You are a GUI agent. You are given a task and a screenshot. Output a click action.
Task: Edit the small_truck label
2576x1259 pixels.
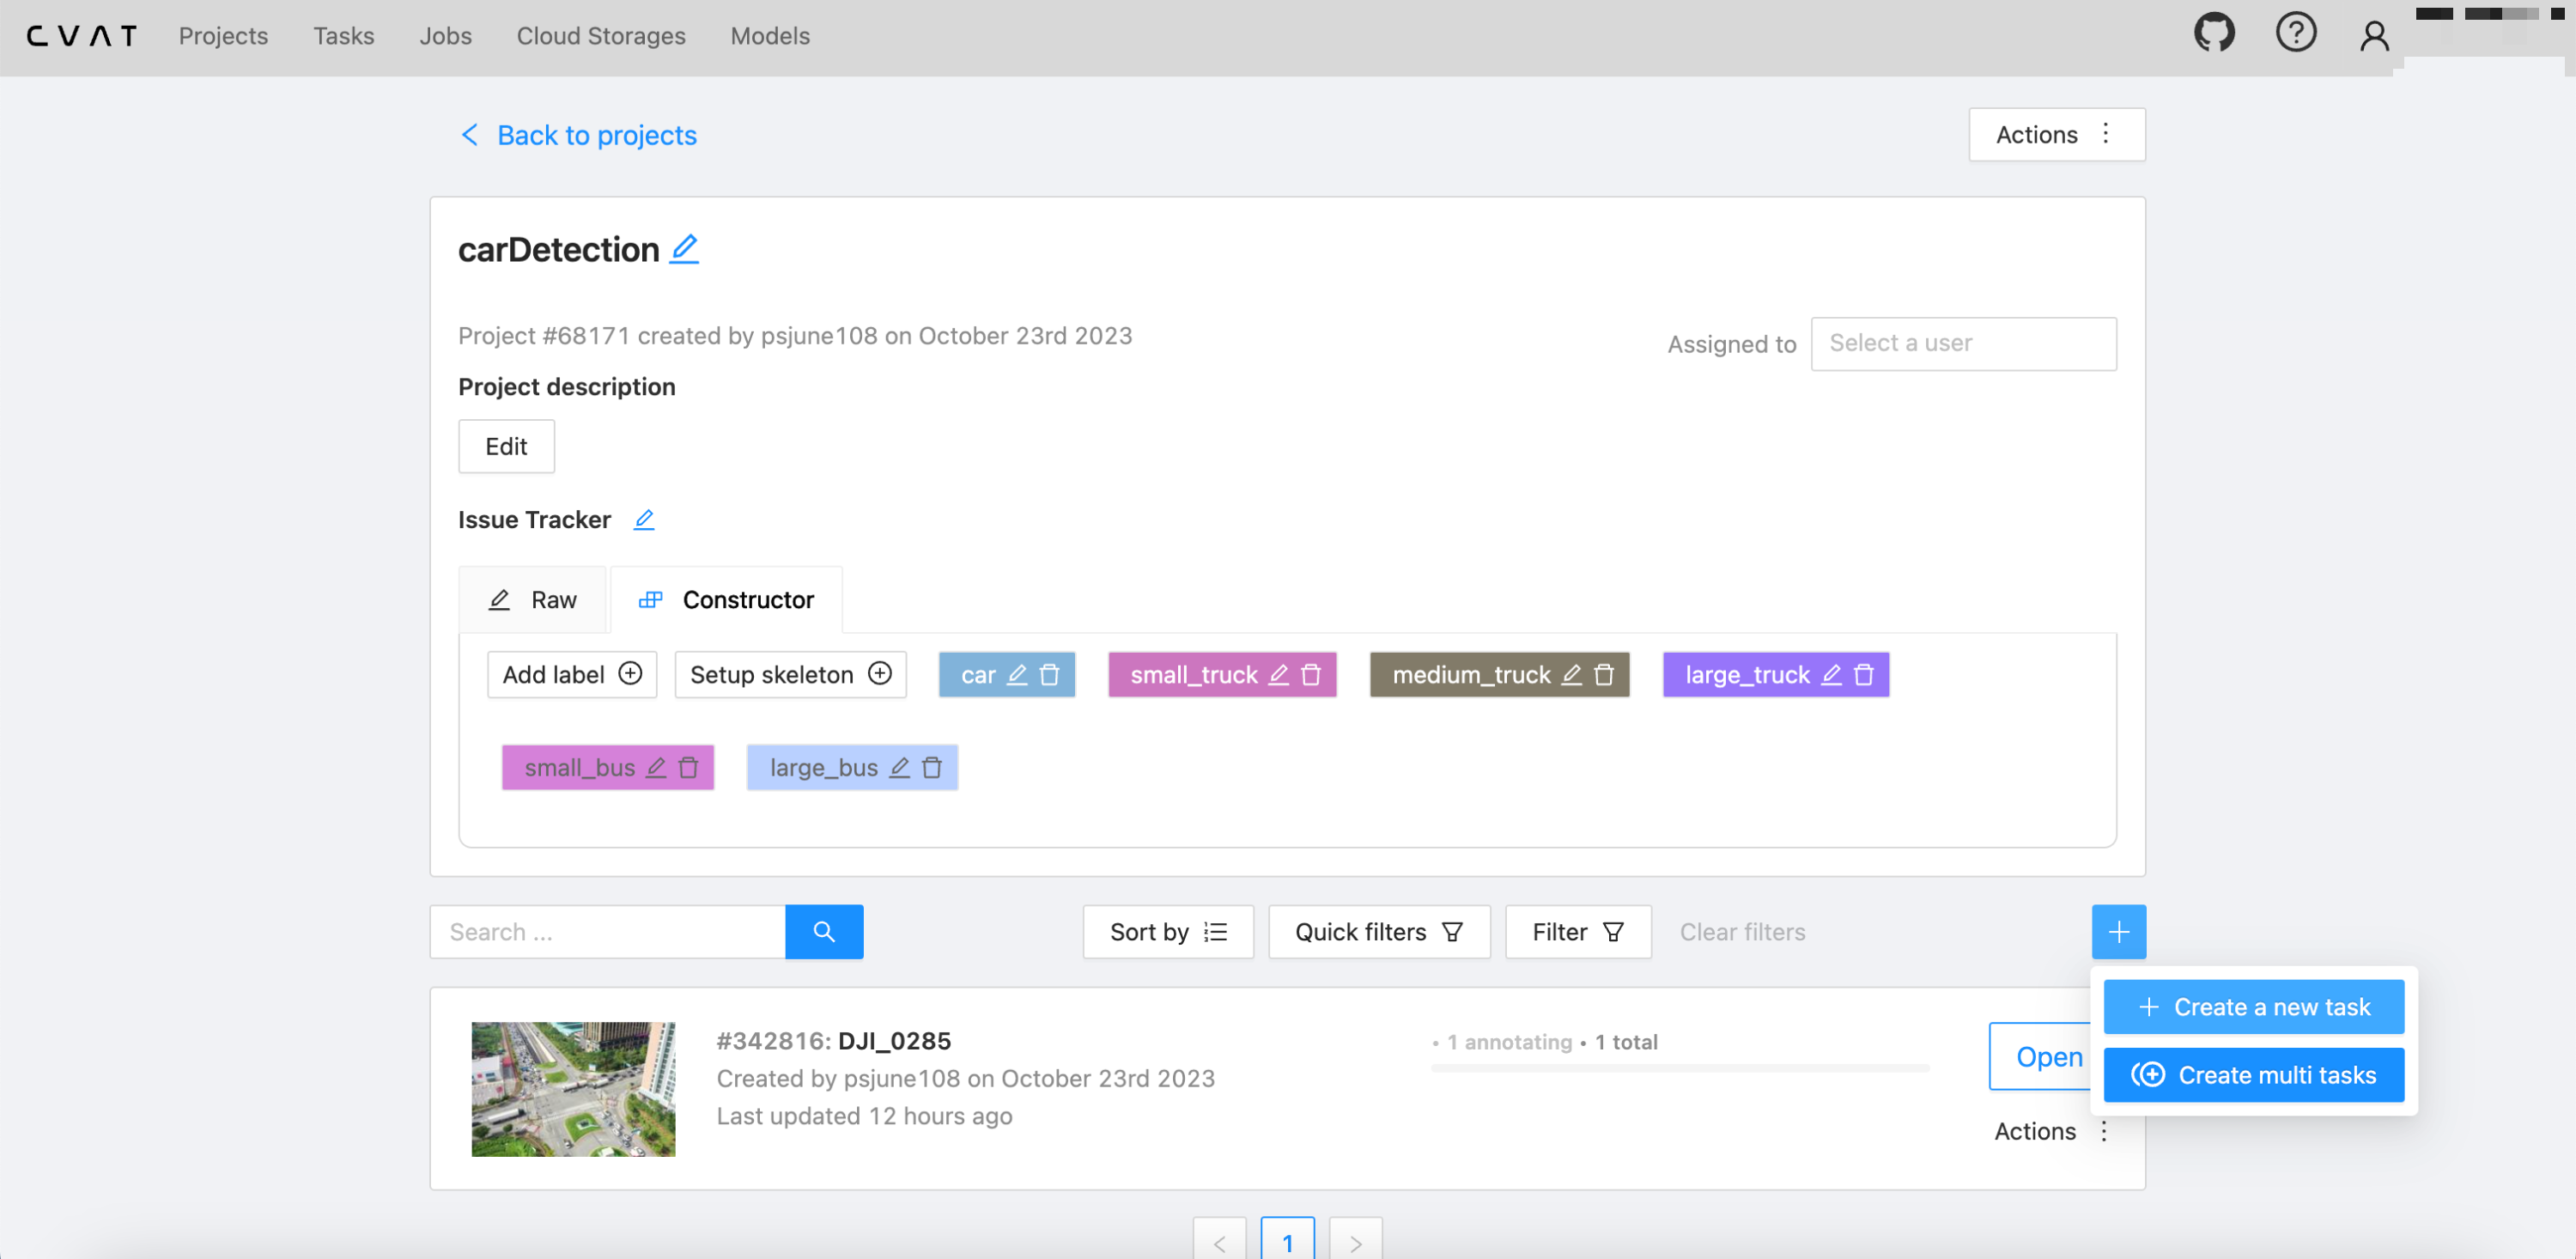[1278, 675]
